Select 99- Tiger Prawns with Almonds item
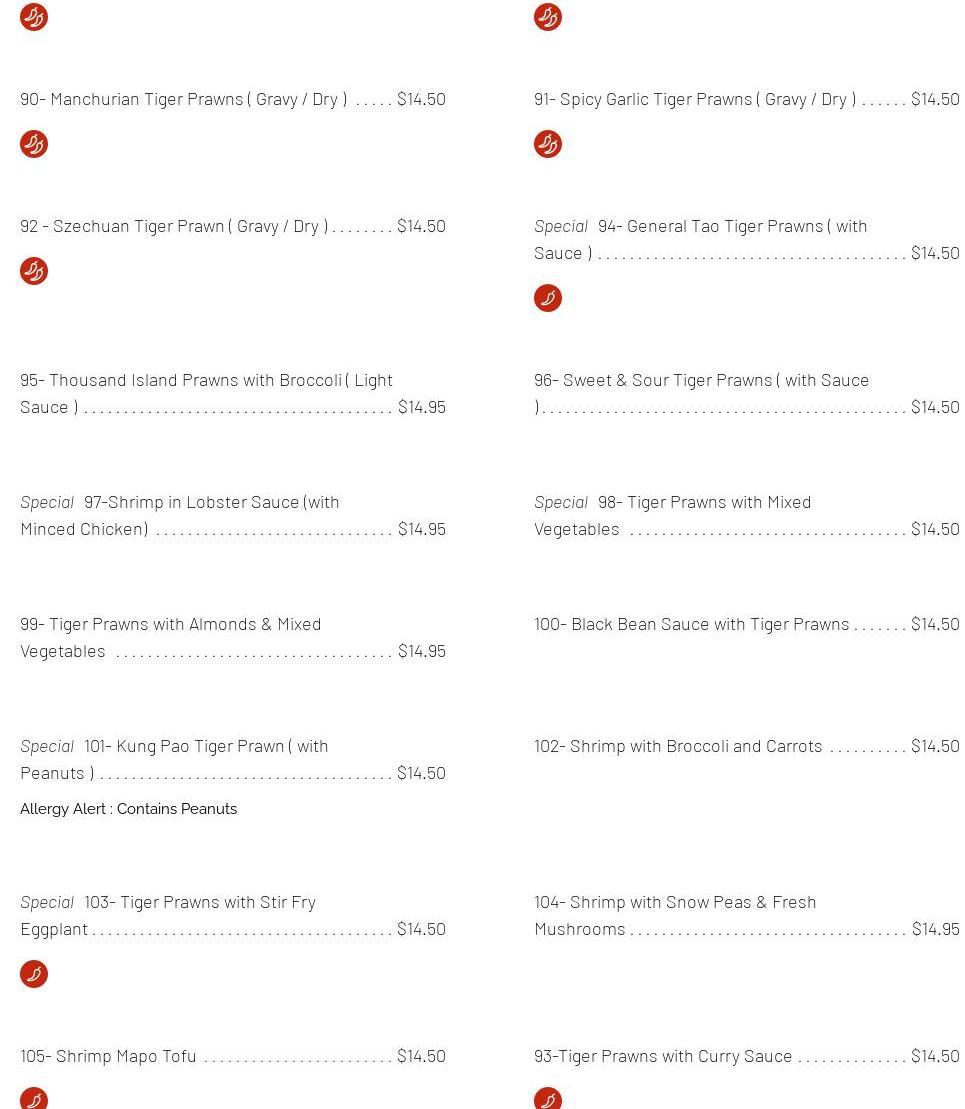The height and width of the screenshot is (1109, 965). pyautogui.click(x=170, y=624)
